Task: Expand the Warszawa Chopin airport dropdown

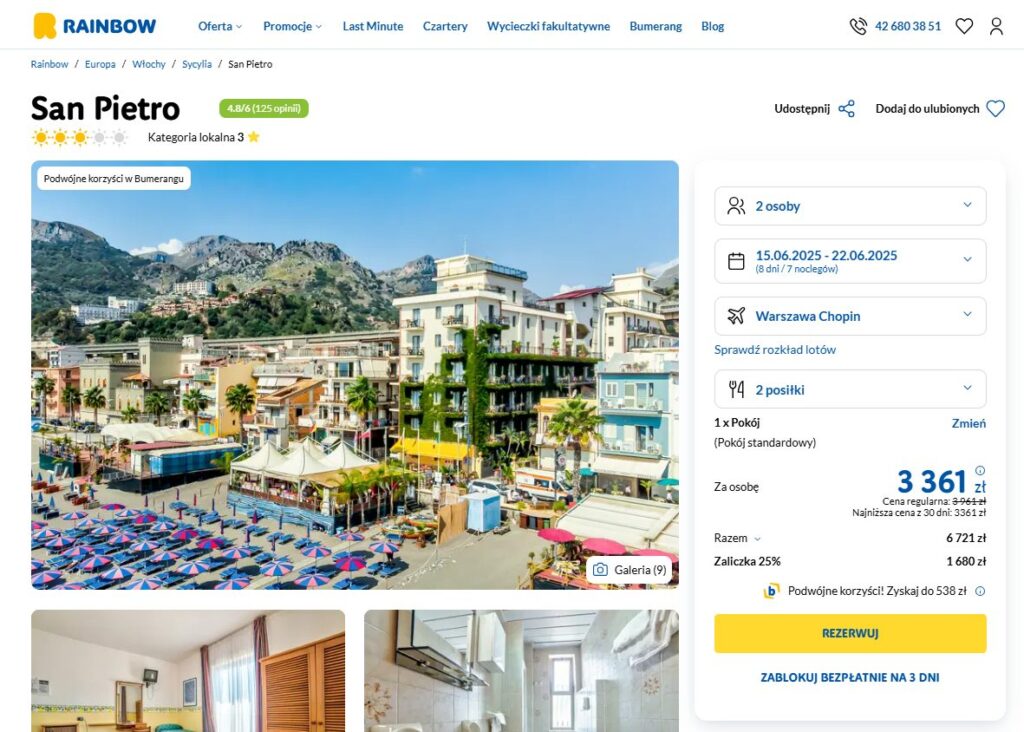Action: (850, 316)
